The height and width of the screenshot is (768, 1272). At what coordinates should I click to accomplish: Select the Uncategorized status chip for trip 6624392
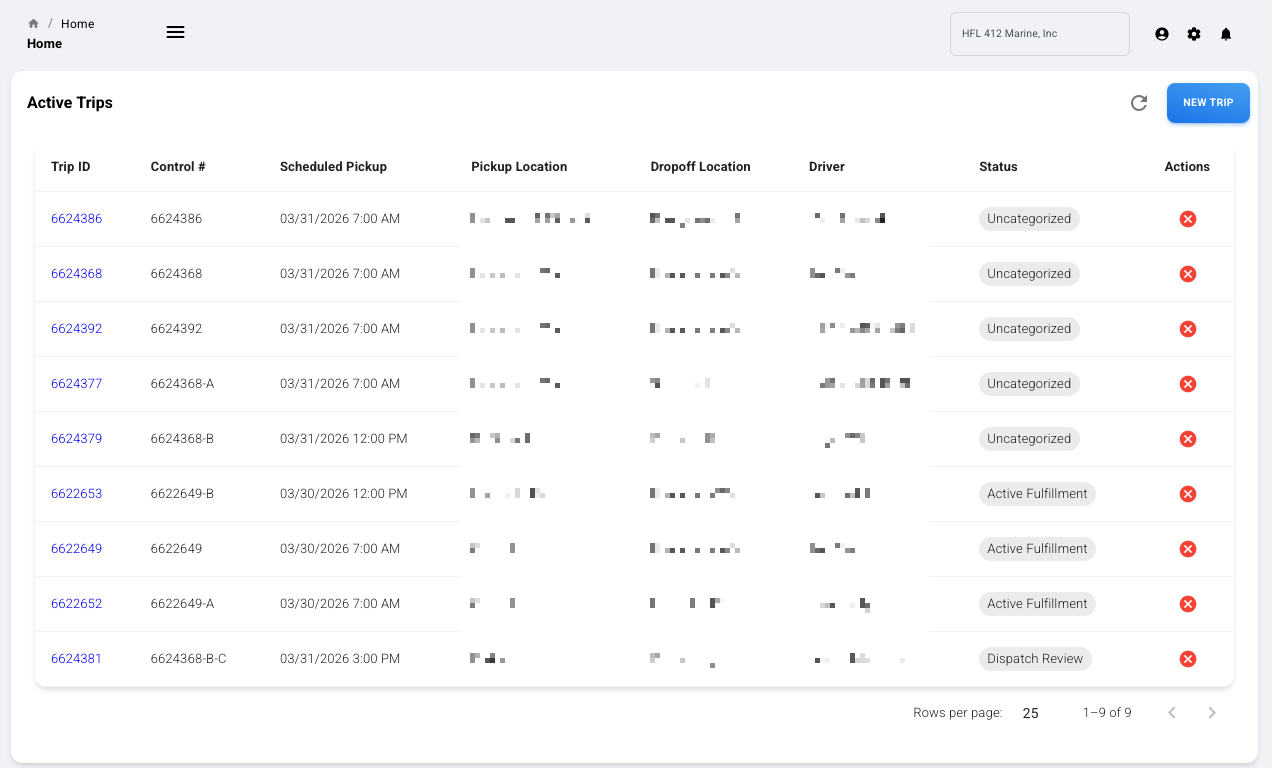(1029, 328)
